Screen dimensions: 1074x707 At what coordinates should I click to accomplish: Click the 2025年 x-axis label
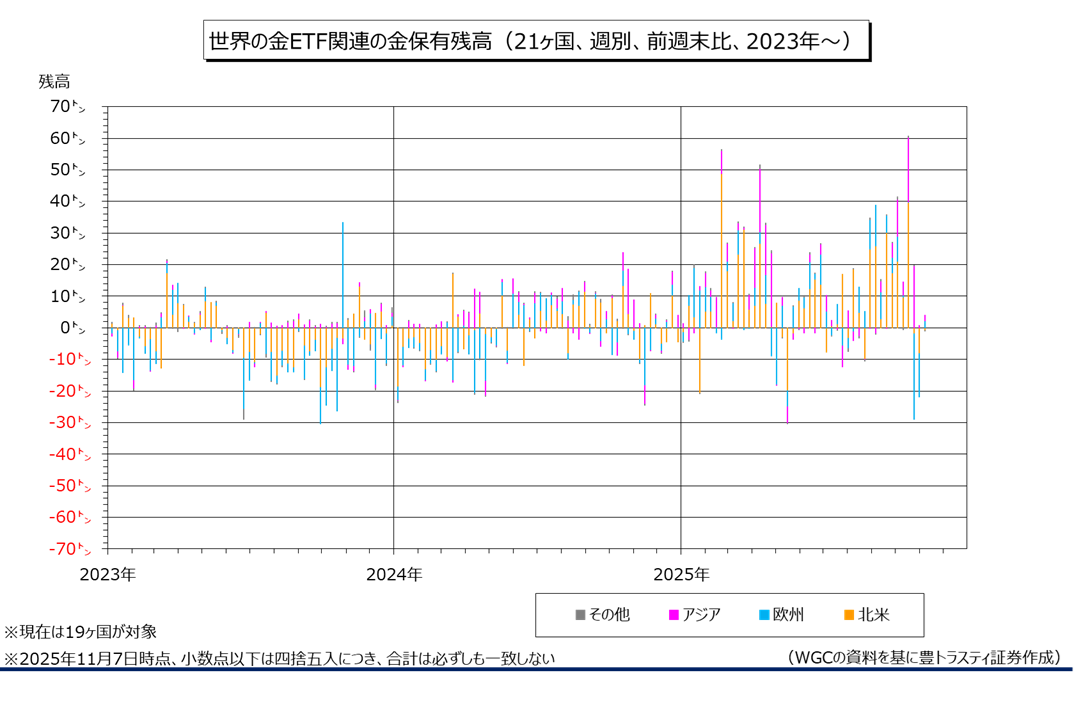[x=680, y=574]
